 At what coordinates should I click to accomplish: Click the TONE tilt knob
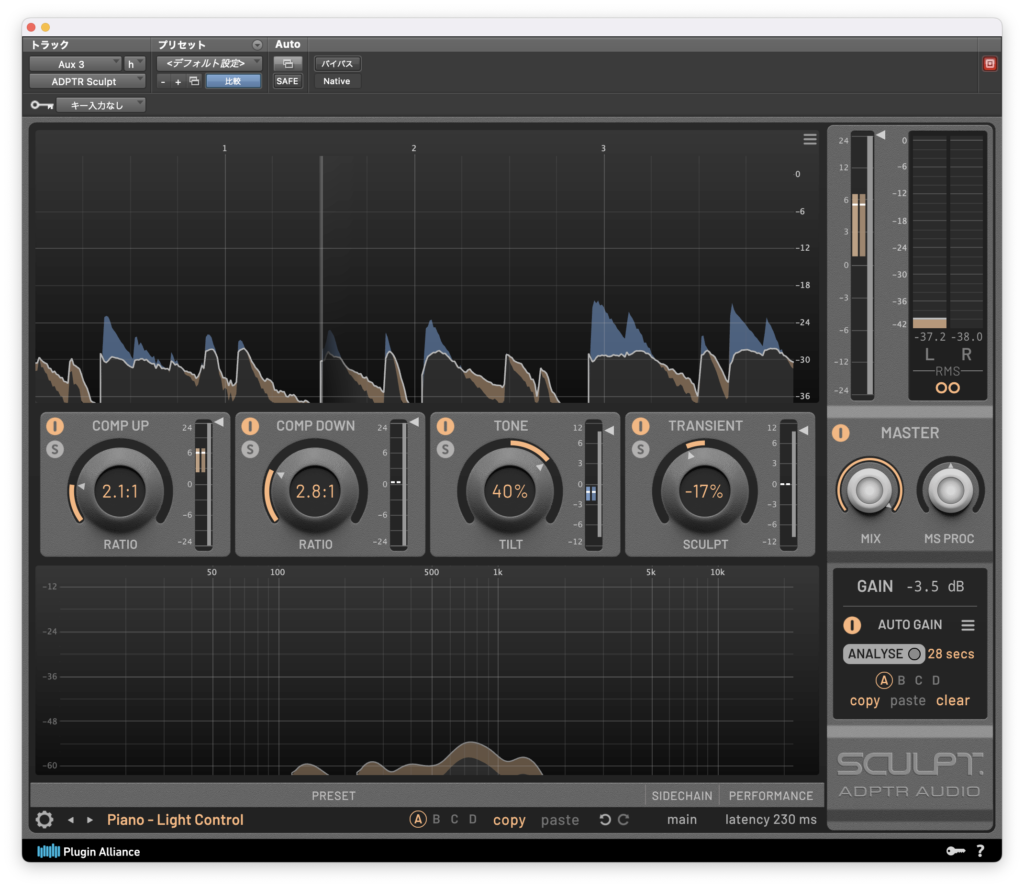[x=510, y=490]
